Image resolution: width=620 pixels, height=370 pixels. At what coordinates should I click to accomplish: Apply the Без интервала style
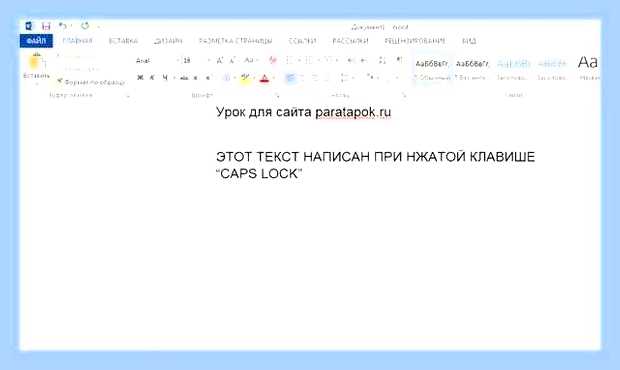[x=472, y=69]
